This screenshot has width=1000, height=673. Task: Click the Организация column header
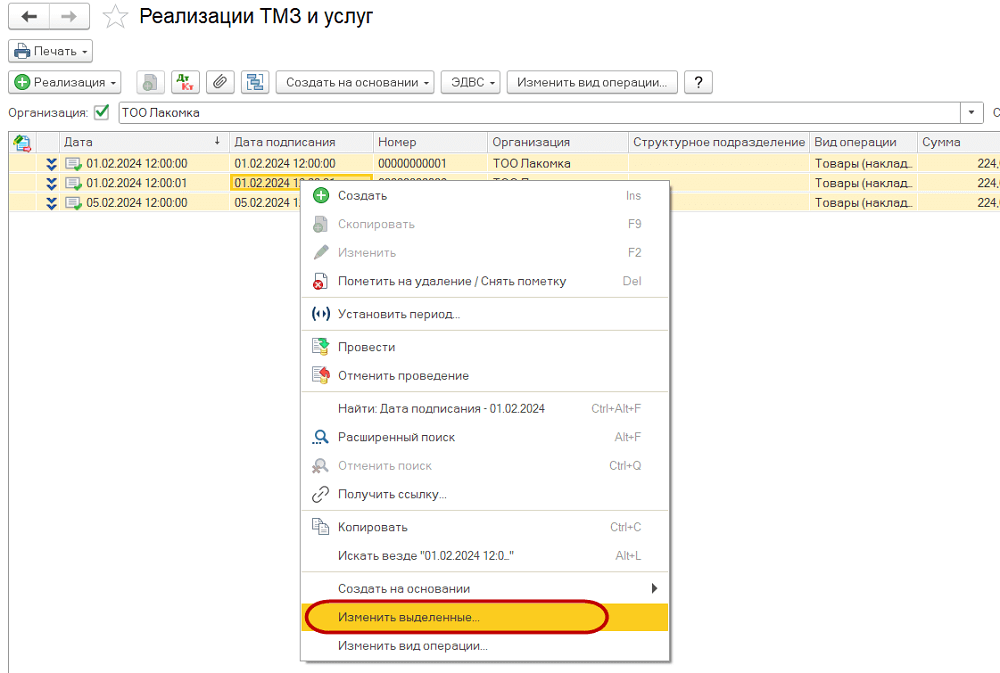(x=558, y=142)
